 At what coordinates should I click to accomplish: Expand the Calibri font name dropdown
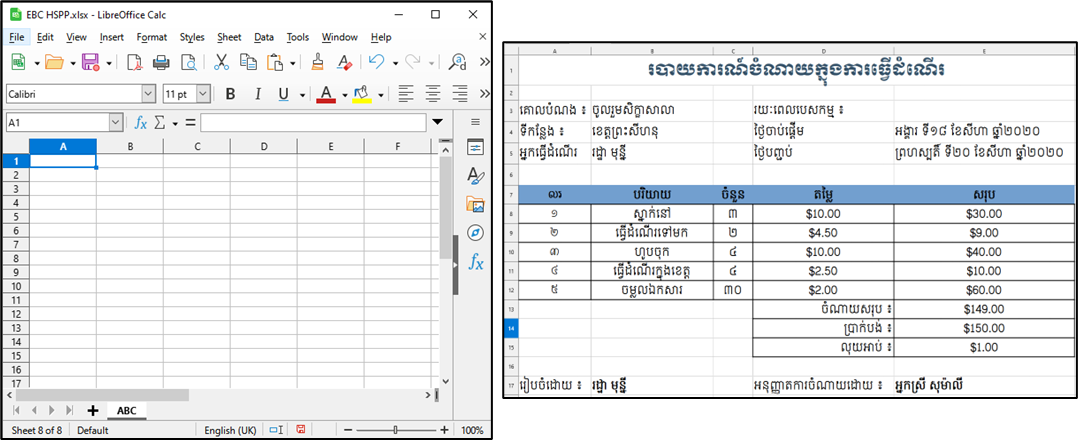pos(149,94)
